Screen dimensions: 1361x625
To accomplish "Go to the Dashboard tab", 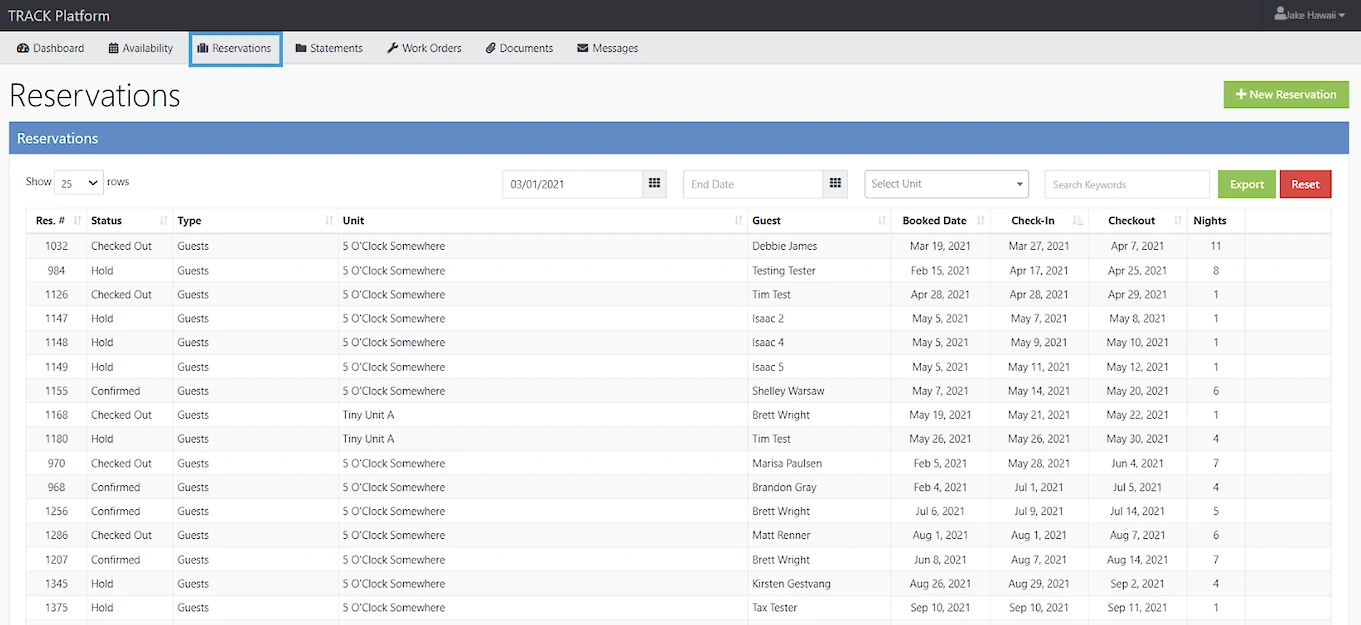I will (x=51, y=48).
